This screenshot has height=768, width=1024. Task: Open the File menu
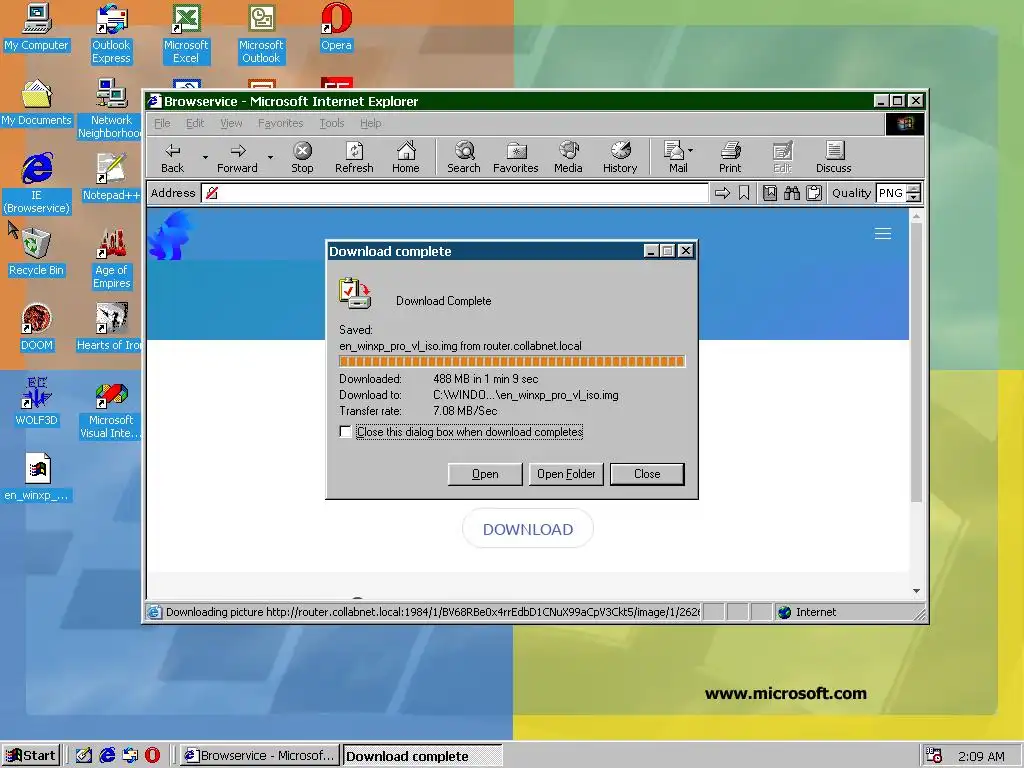[x=162, y=123]
